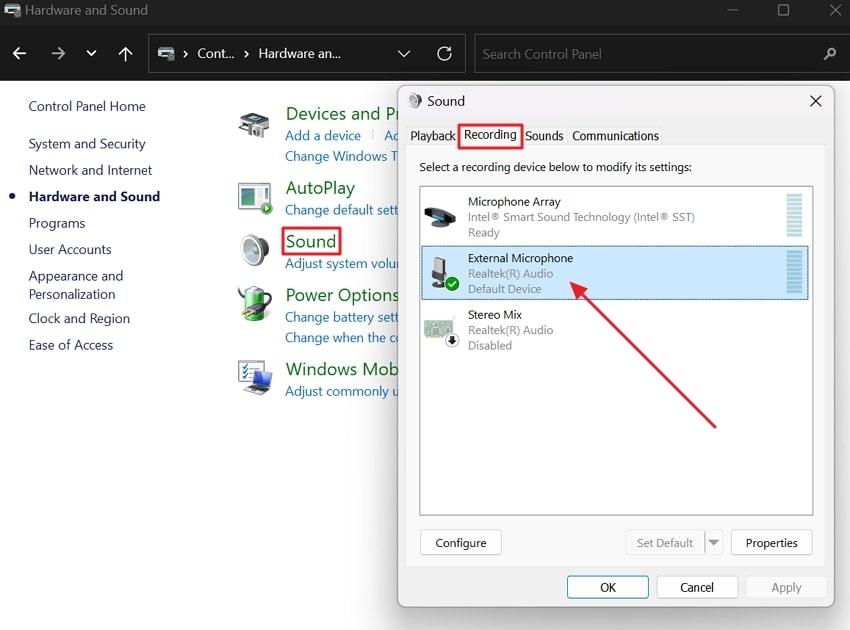Click 'Change when the computer sleeps' link
Screen dimensions: 850x630
point(341,338)
